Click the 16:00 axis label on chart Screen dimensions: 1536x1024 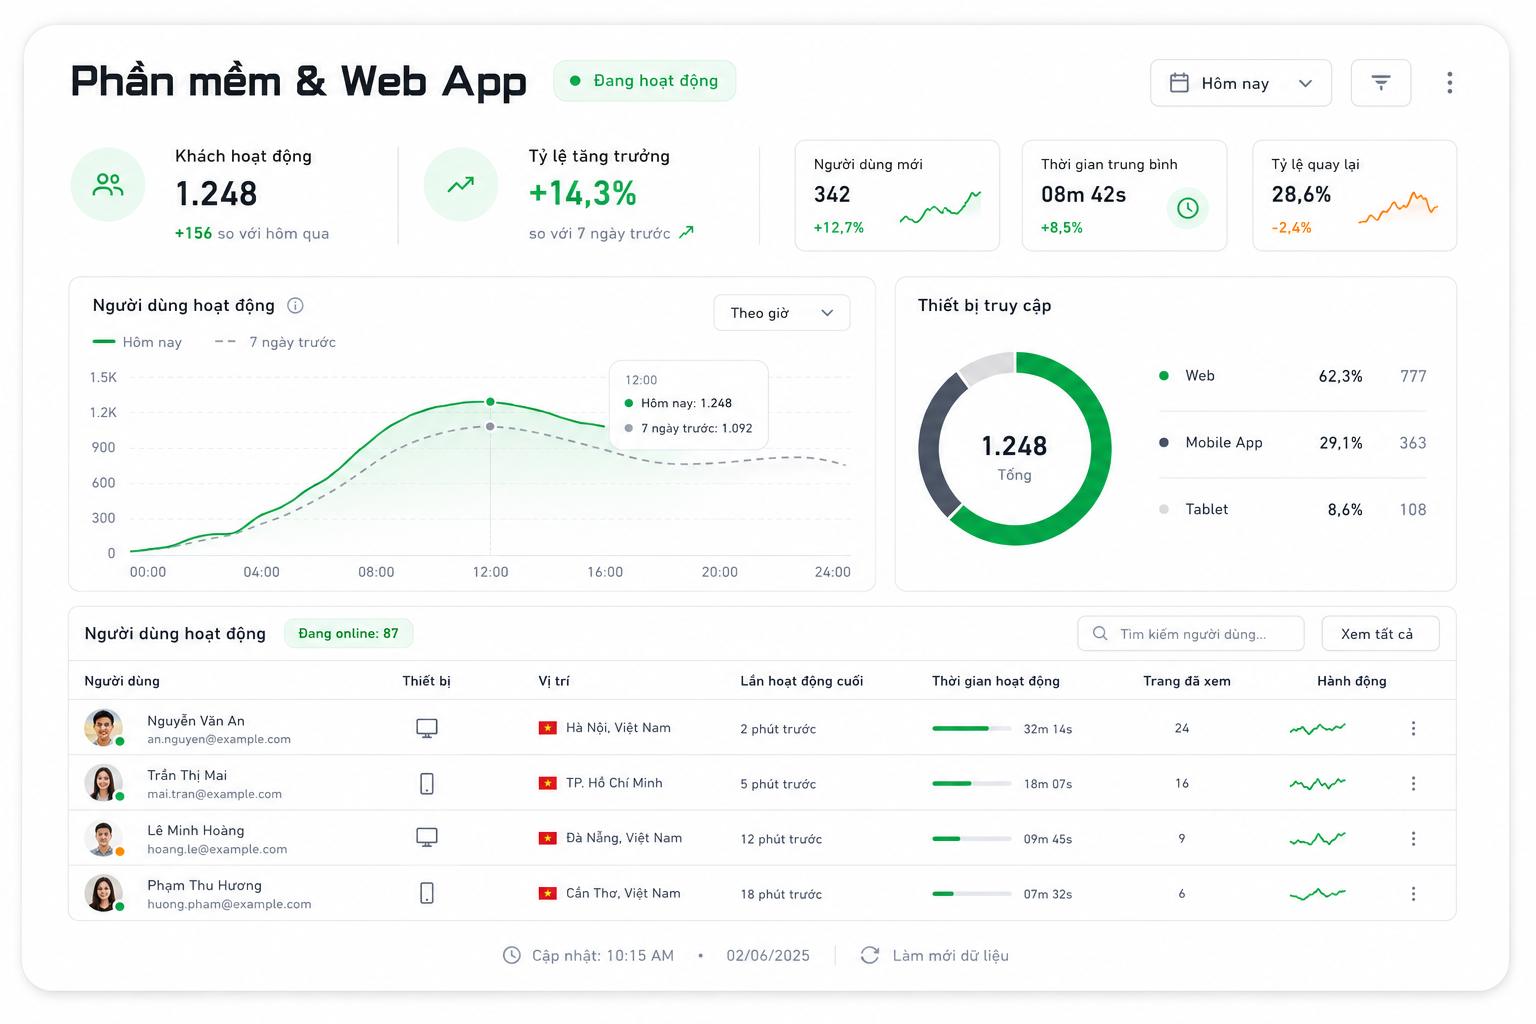pyautogui.click(x=605, y=572)
